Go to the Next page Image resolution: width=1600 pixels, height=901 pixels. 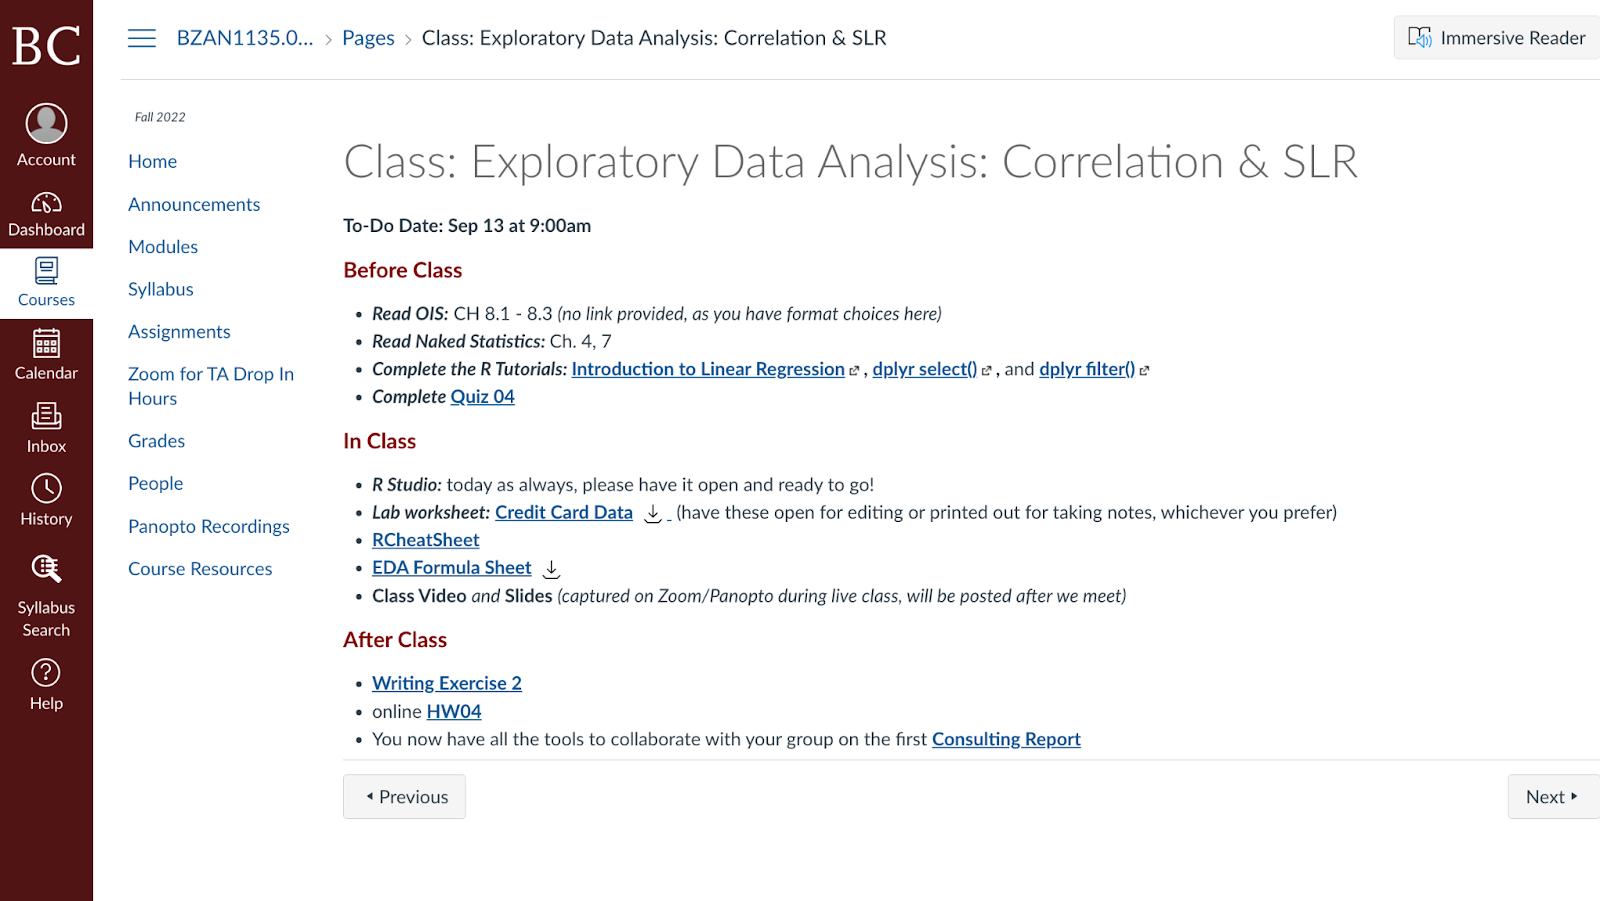coord(1551,797)
